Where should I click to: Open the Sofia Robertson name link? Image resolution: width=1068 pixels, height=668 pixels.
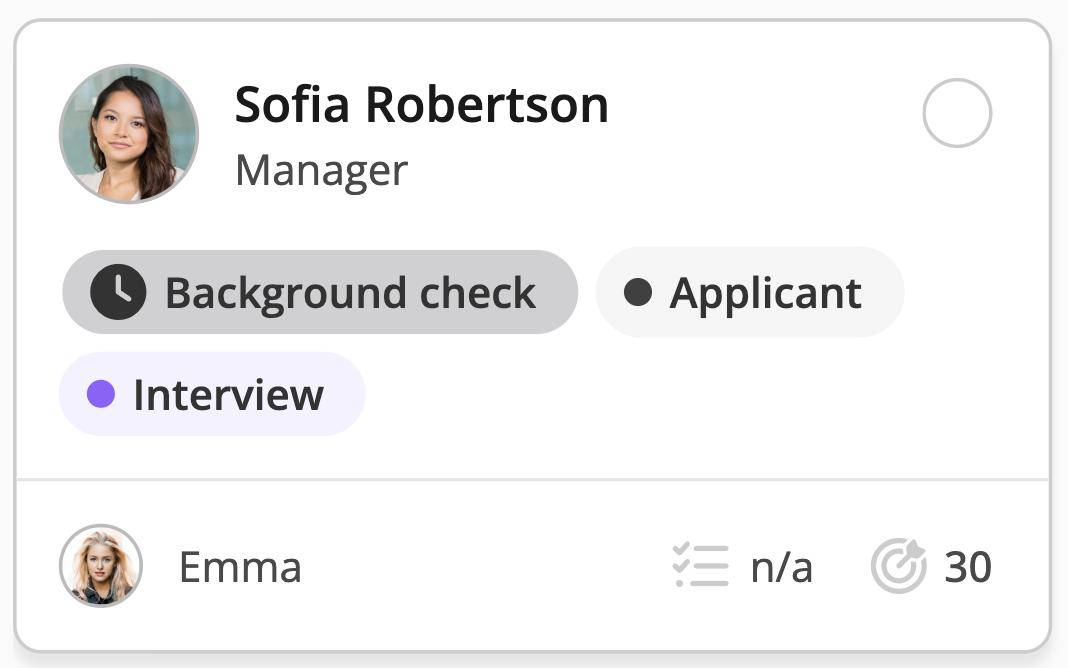click(421, 105)
